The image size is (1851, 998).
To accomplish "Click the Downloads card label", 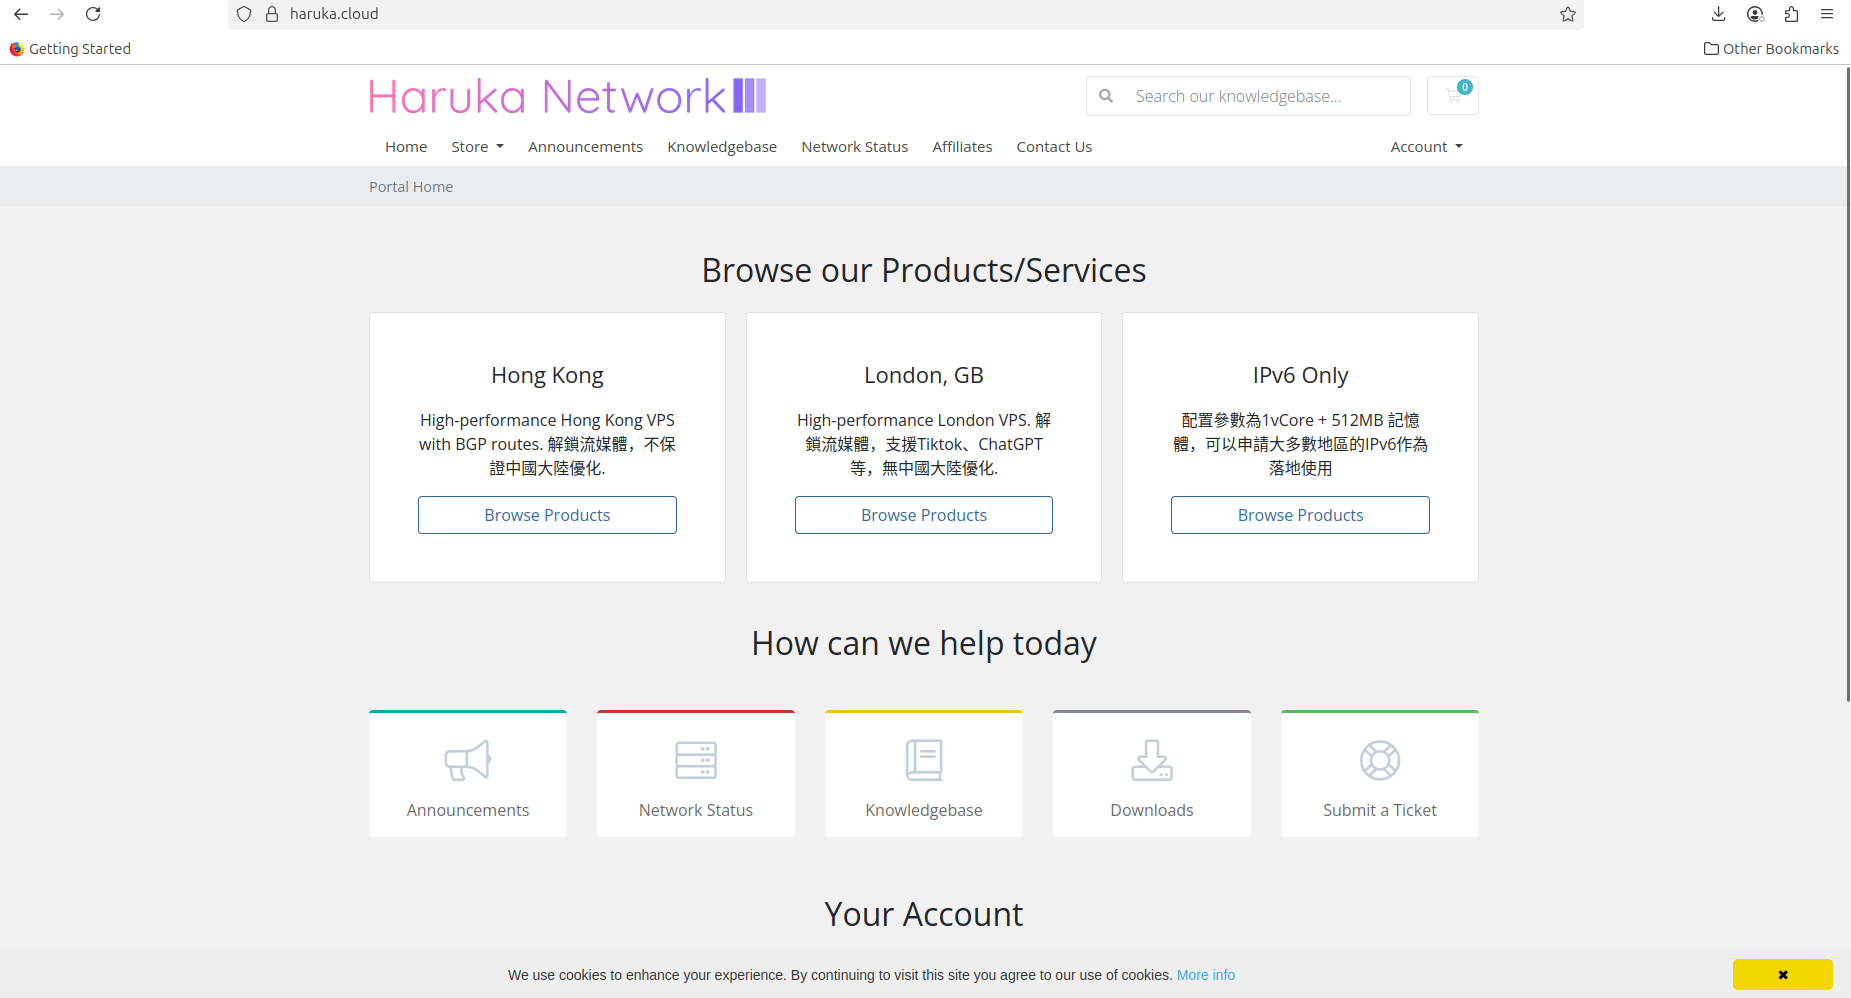I will click(1152, 810).
